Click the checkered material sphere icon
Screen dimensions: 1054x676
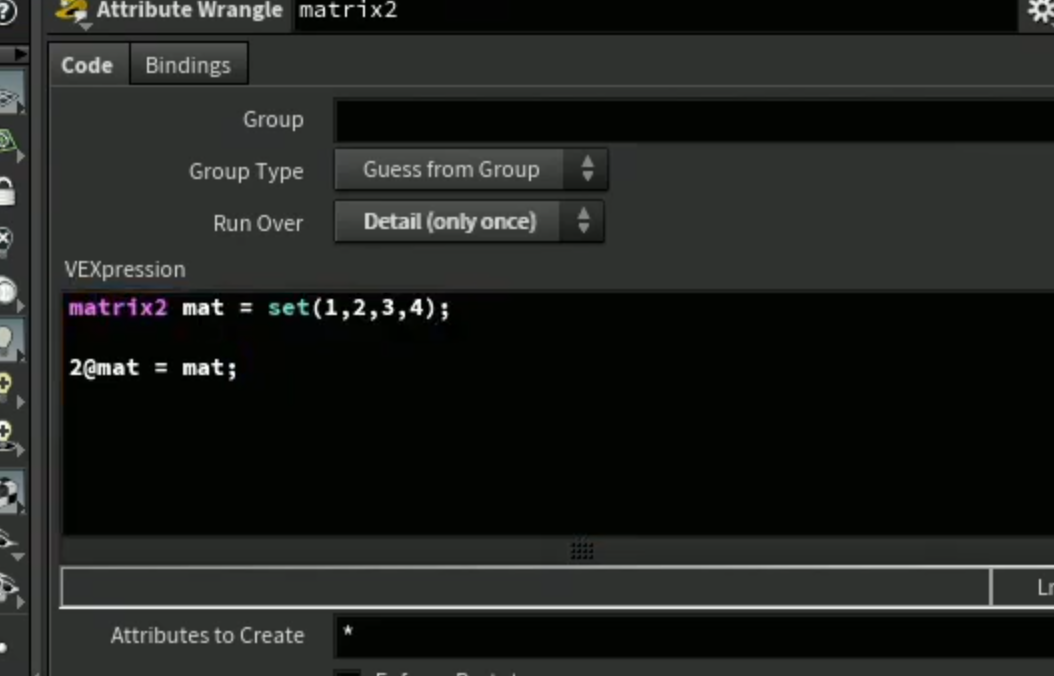(x=10, y=494)
